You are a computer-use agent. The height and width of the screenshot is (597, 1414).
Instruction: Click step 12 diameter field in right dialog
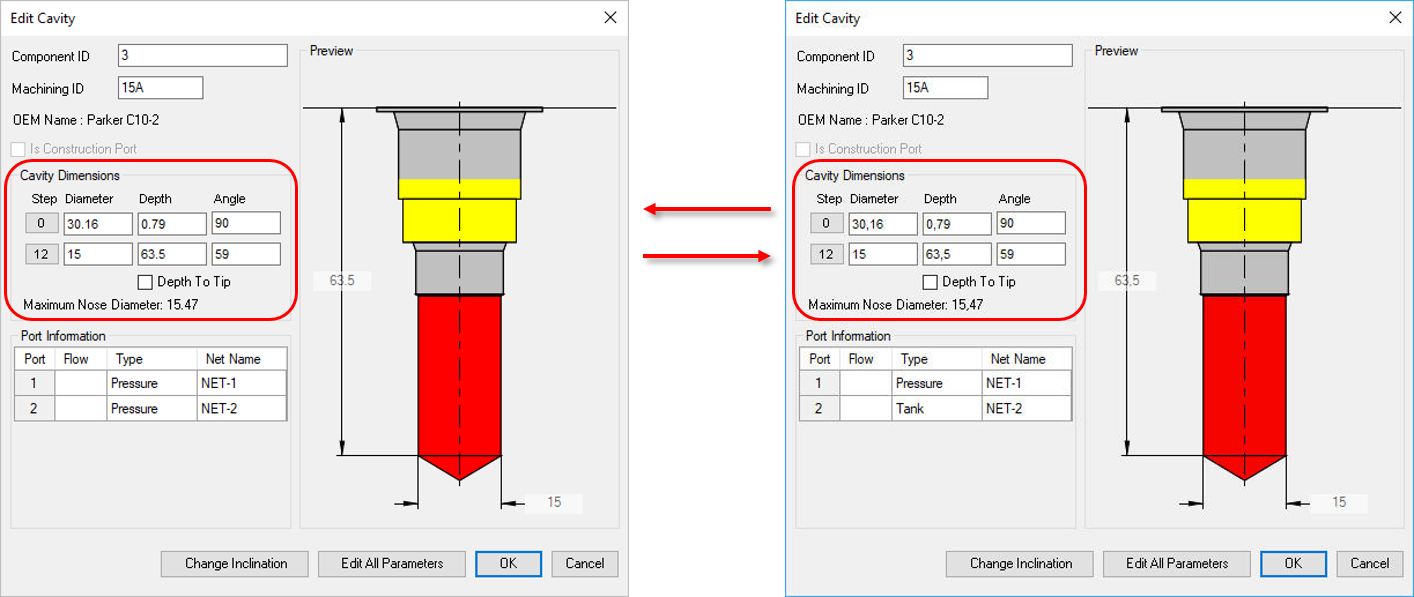click(x=883, y=254)
